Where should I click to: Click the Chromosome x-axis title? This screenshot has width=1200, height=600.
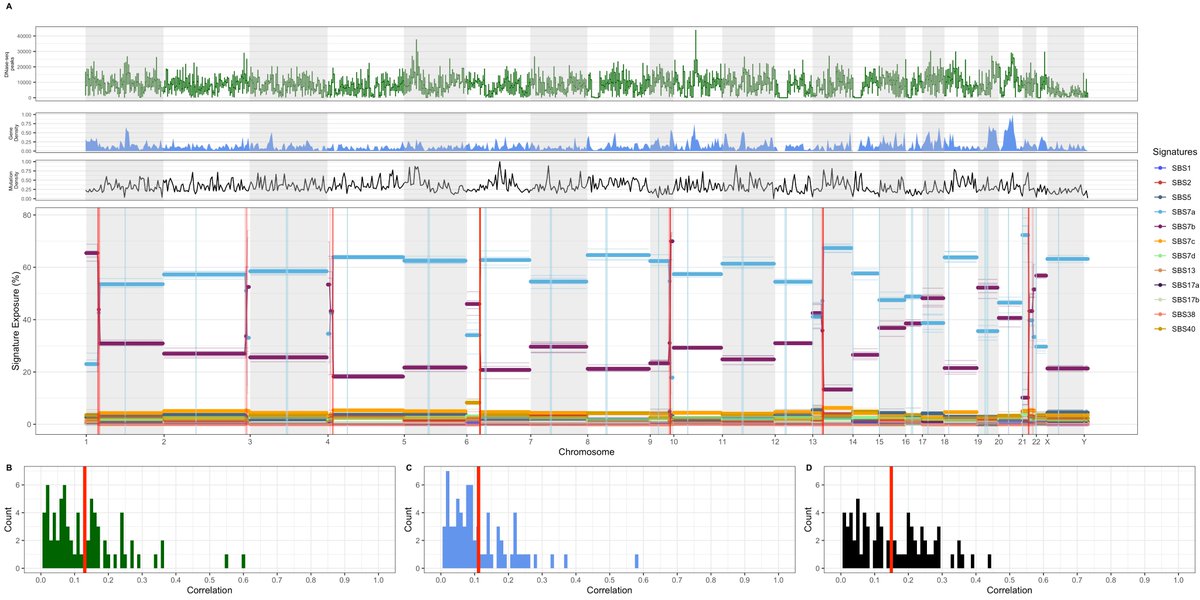point(587,452)
